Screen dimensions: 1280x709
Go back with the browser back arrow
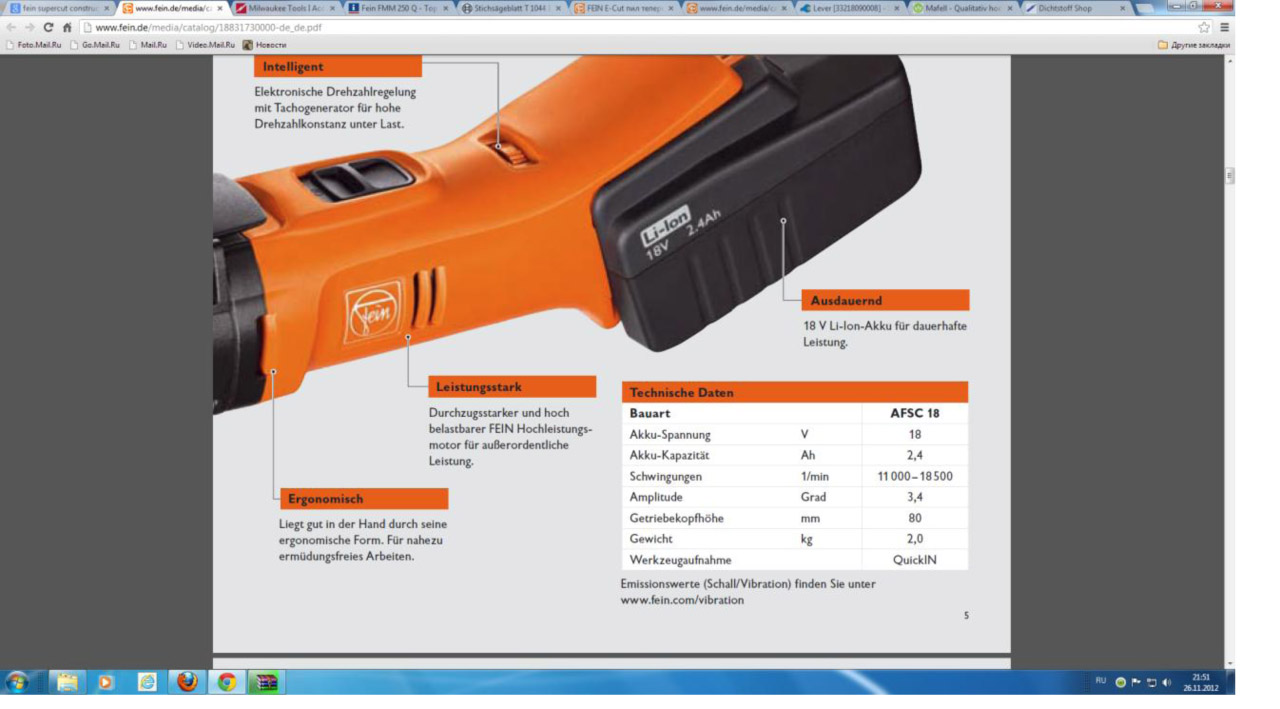pyautogui.click(x=12, y=28)
